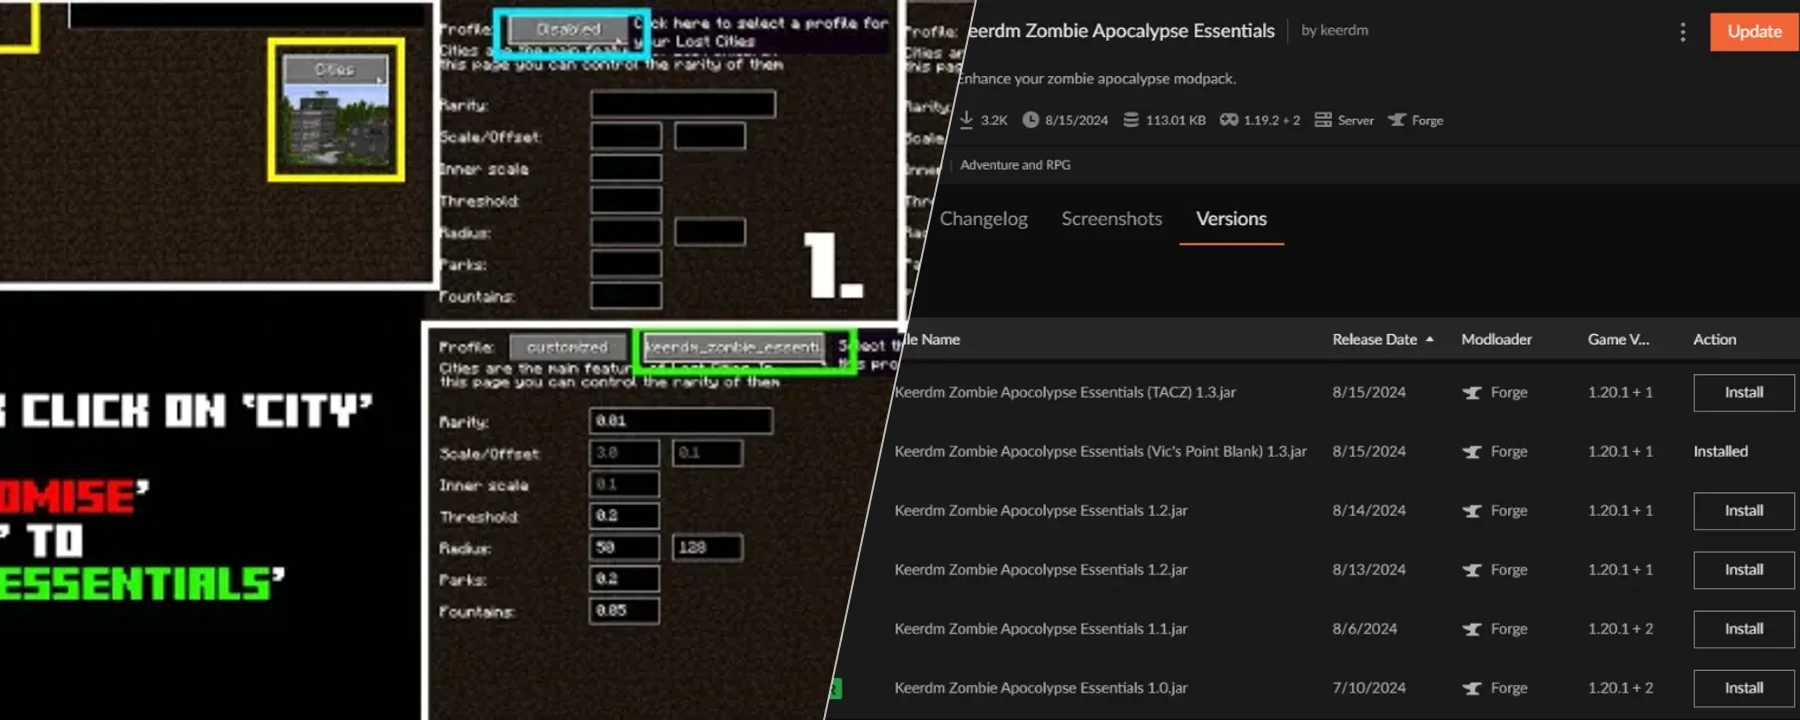Click the Parks field showing 0.2
1800x720 pixels.
click(x=625, y=579)
